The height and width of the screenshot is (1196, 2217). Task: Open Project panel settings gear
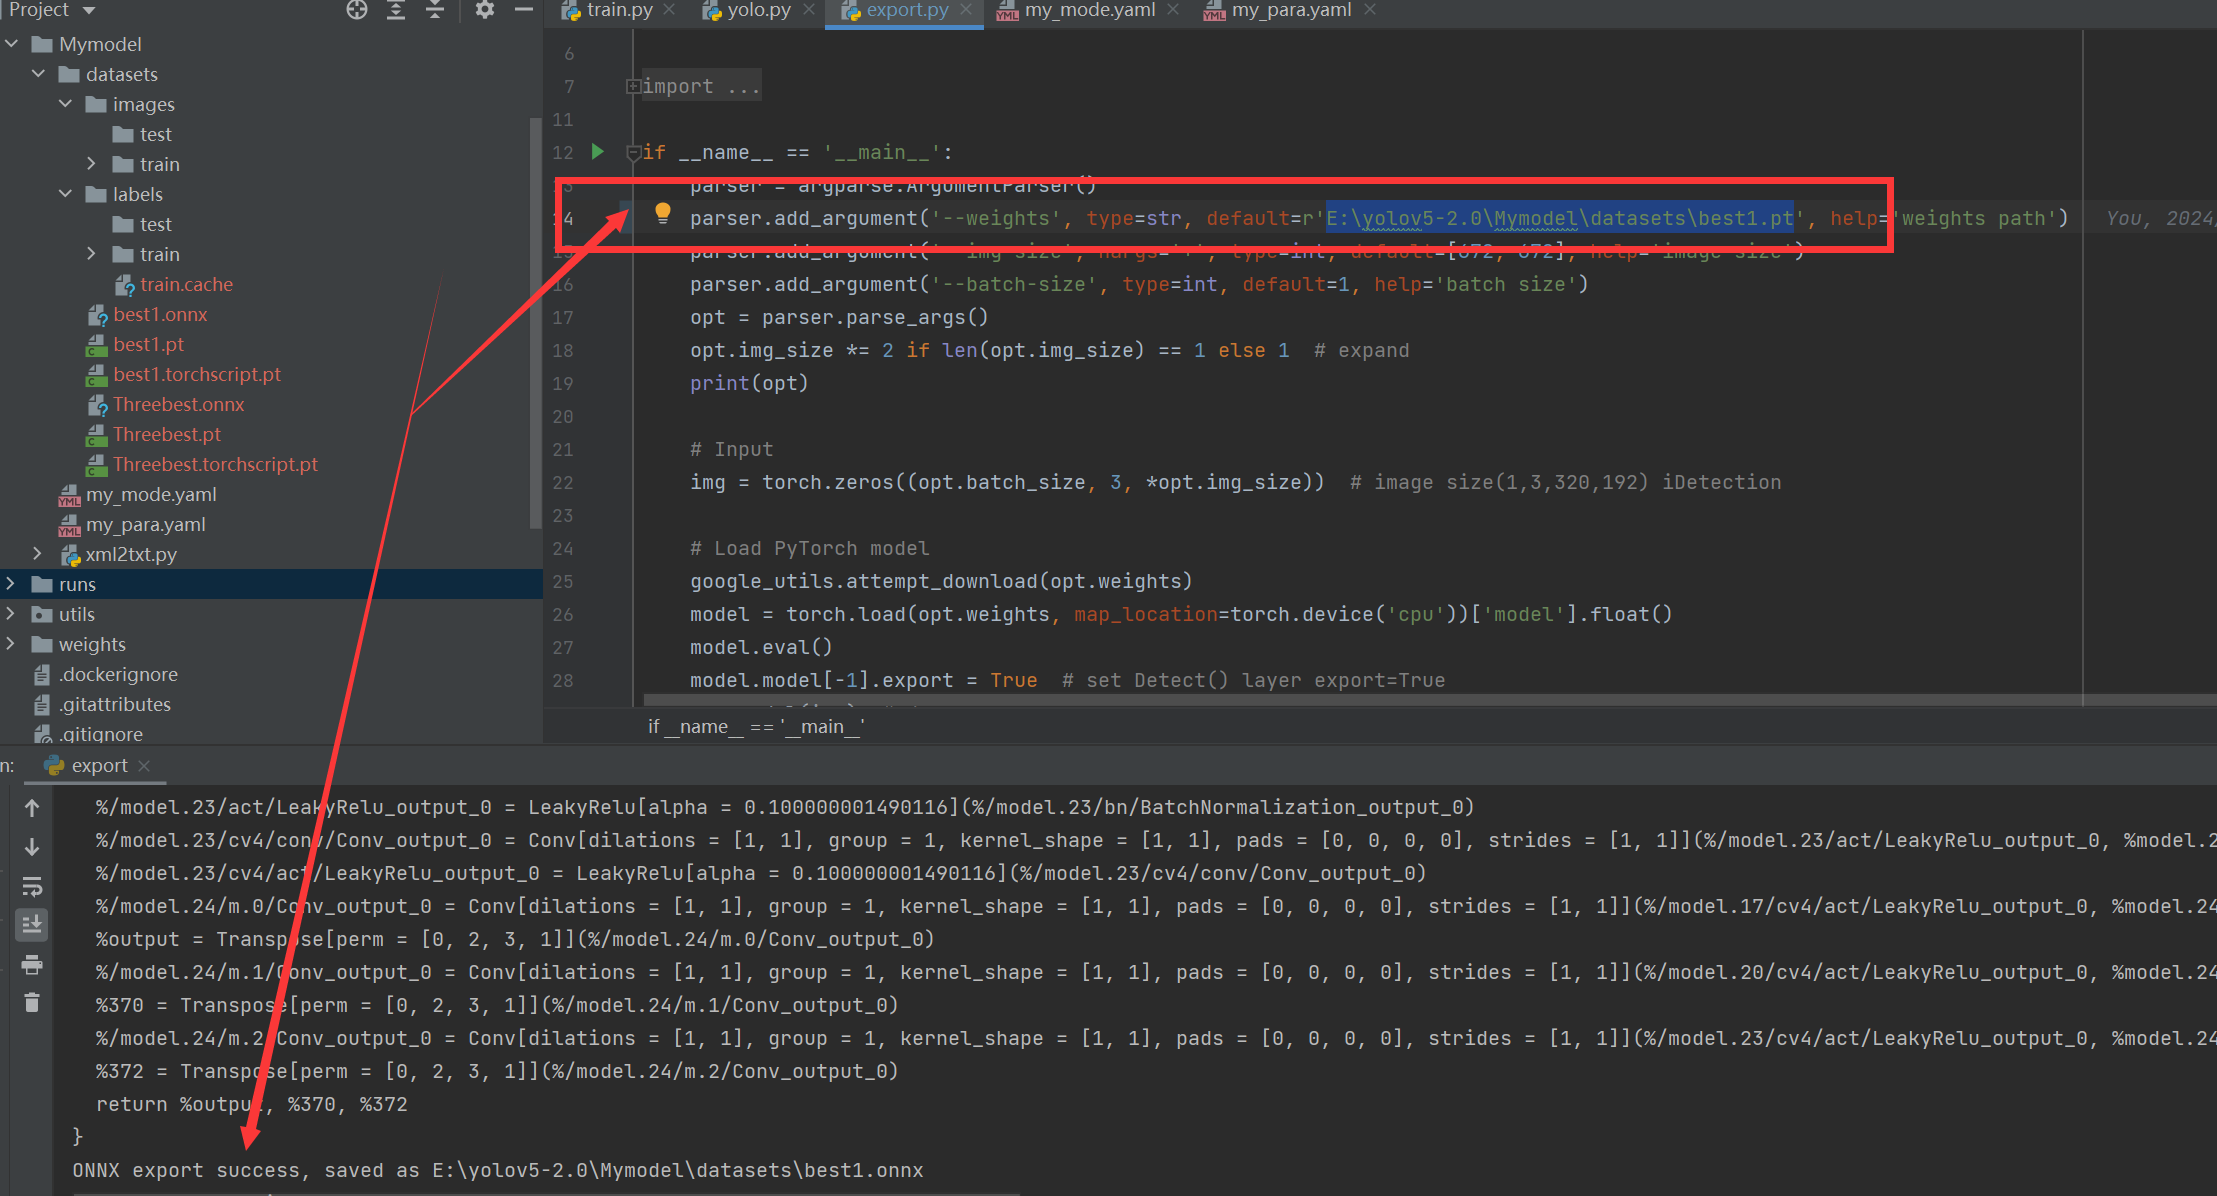[485, 10]
